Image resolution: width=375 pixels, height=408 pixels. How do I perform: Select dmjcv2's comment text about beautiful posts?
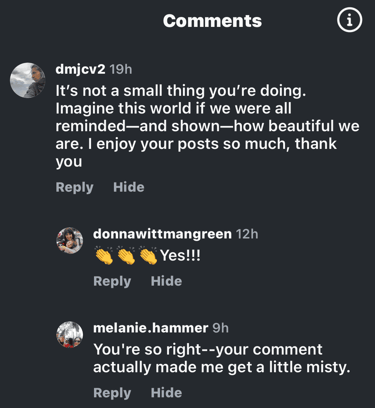(207, 126)
